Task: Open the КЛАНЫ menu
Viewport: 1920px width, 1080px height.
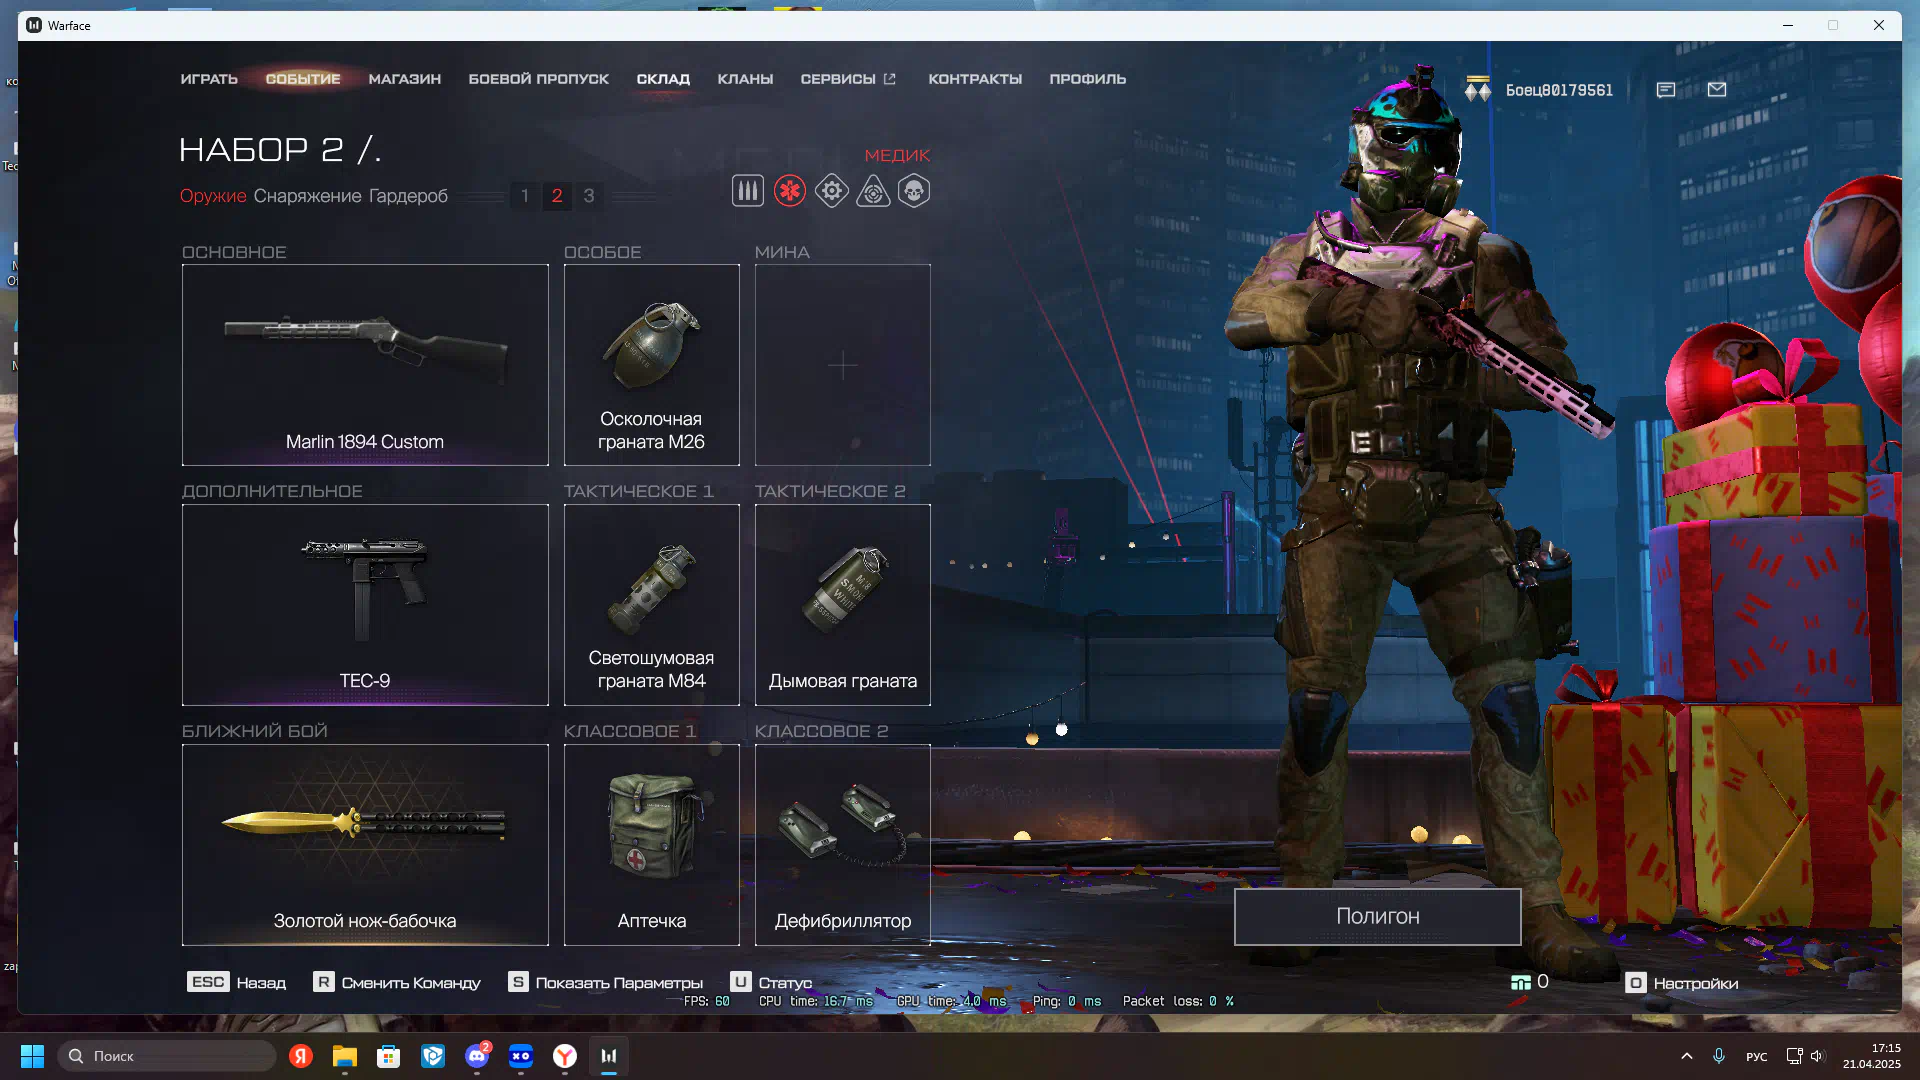Action: (x=745, y=79)
